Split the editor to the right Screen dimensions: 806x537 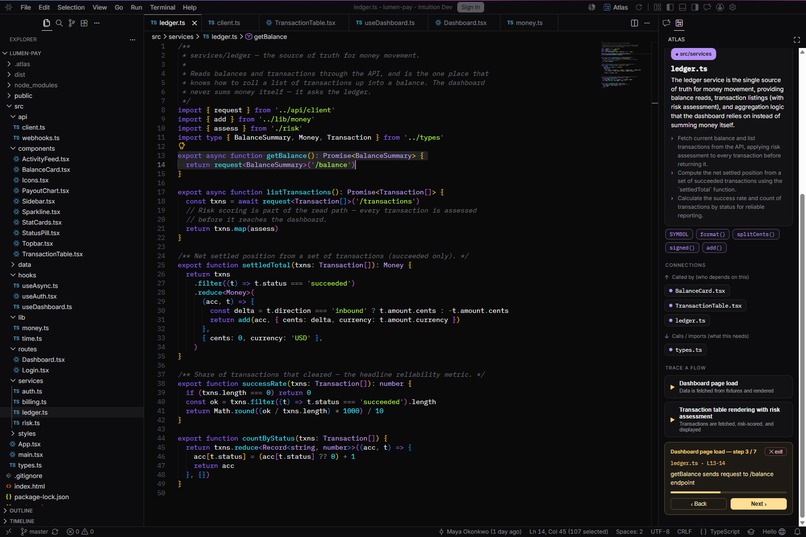(634, 23)
